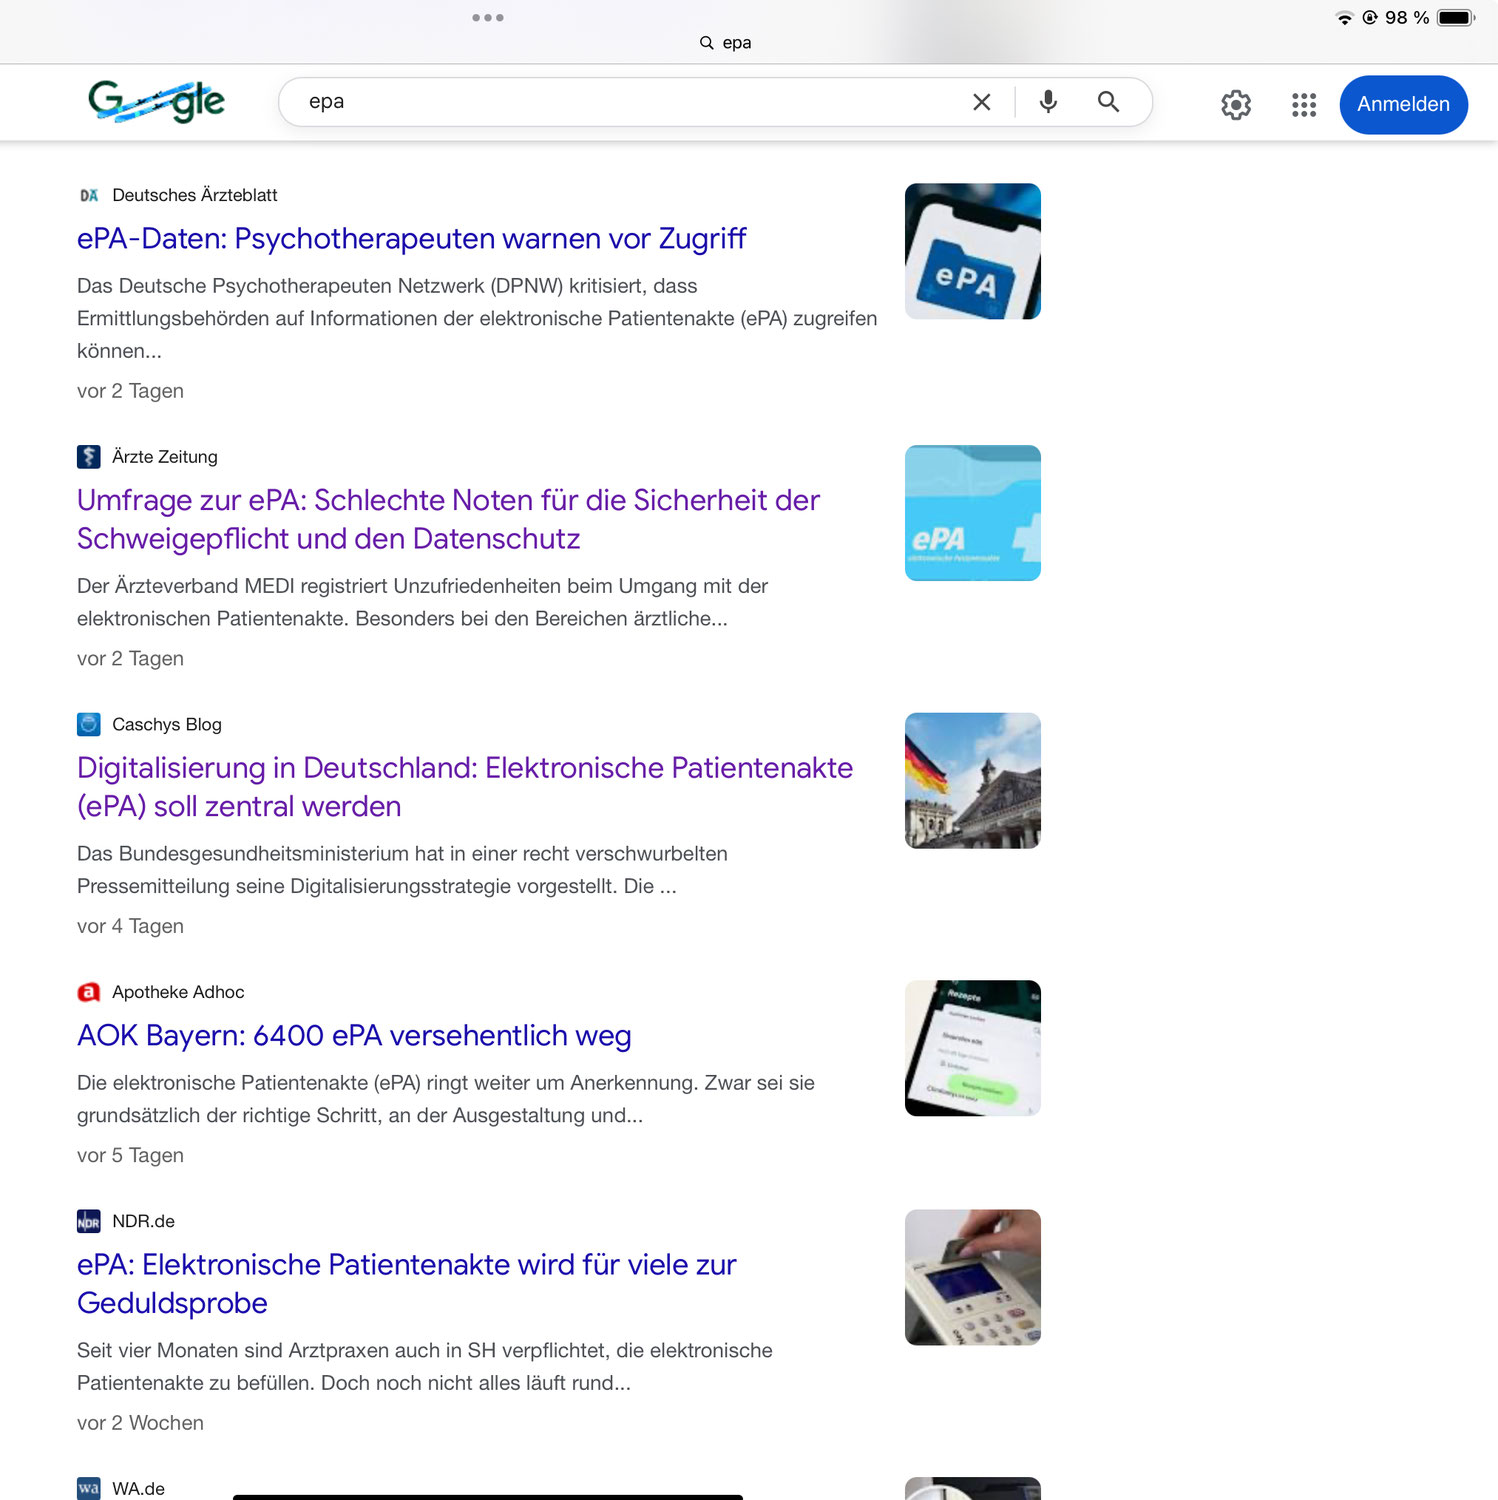Click the snippet starting 'Das Bundesgesundheitsministerium'
The width and height of the screenshot is (1498, 1500).
pos(402,870)
